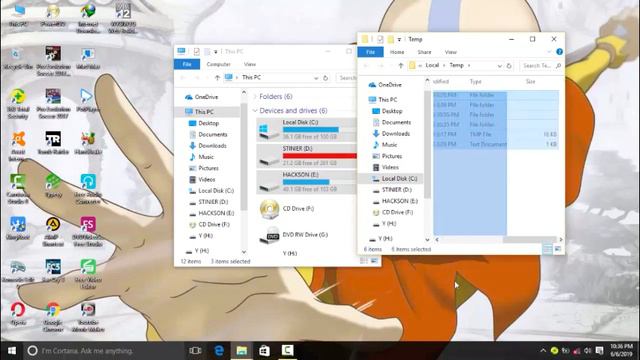Expand the Folders (6) group
The height and width of the screenshot is (360, 640).
tap(255, 97)
